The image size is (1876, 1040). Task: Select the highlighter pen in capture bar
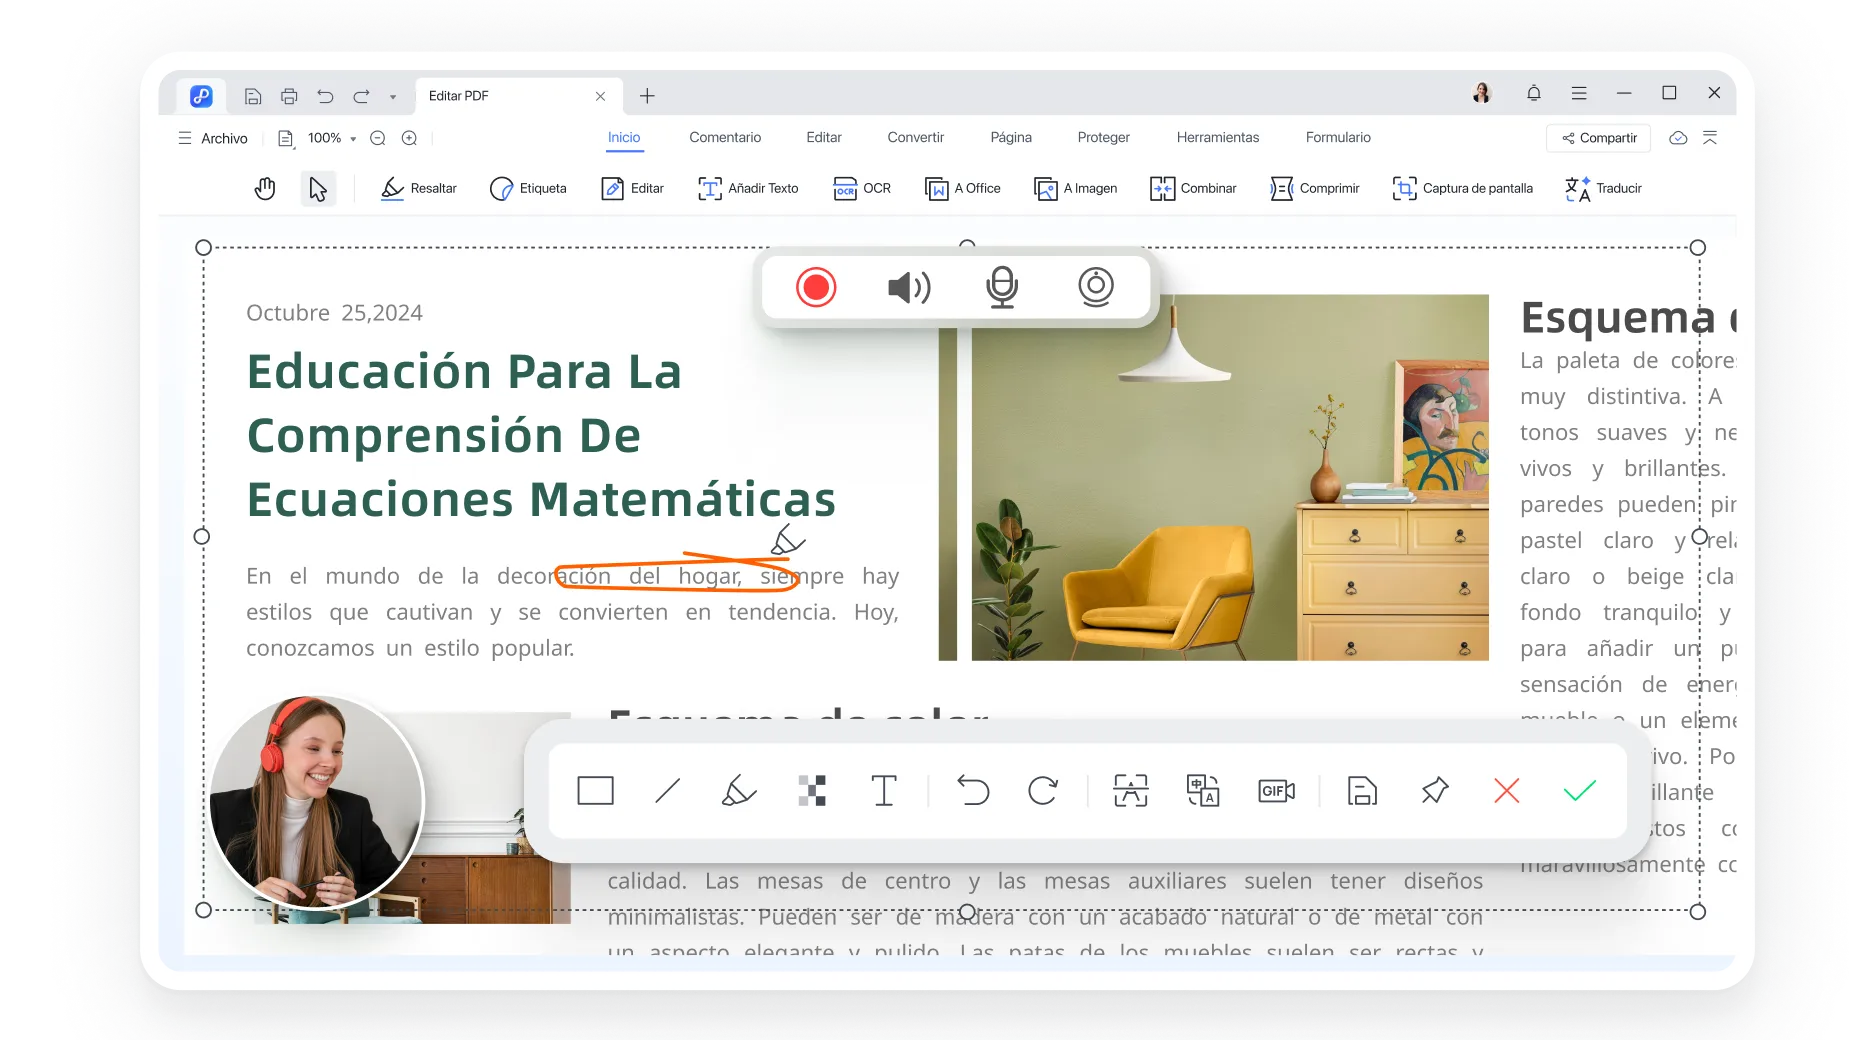click(x=739, y=791)
